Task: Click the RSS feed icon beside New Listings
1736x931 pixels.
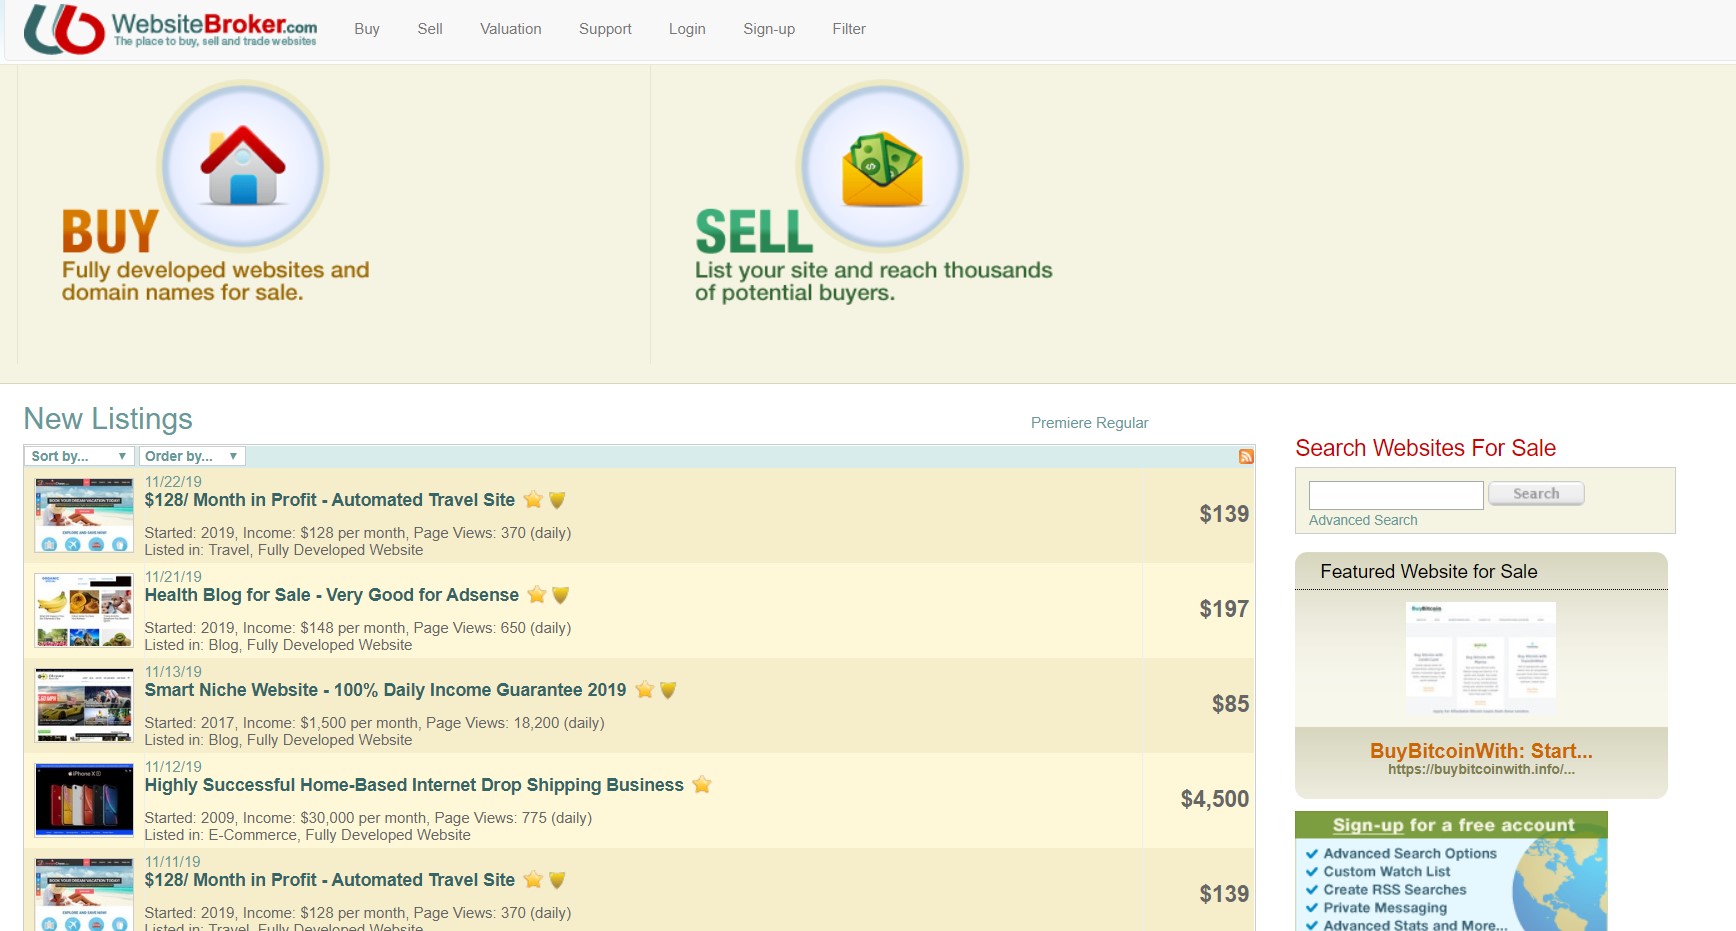Action: [1246, 456]
